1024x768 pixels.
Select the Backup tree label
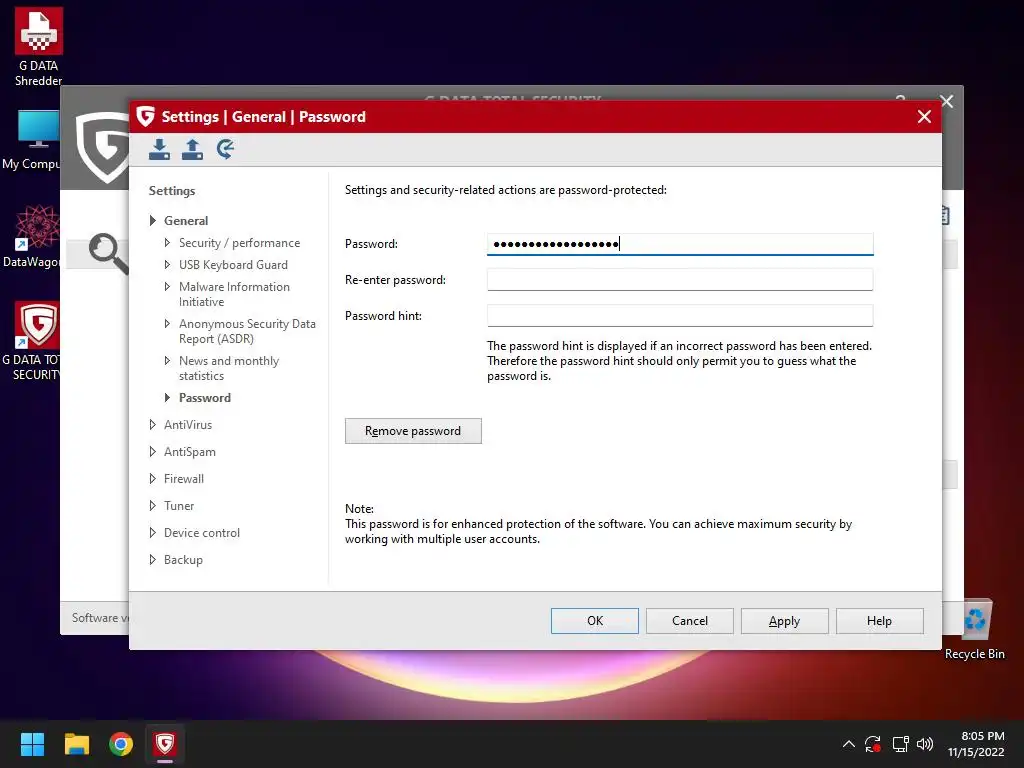coord(183,560)
